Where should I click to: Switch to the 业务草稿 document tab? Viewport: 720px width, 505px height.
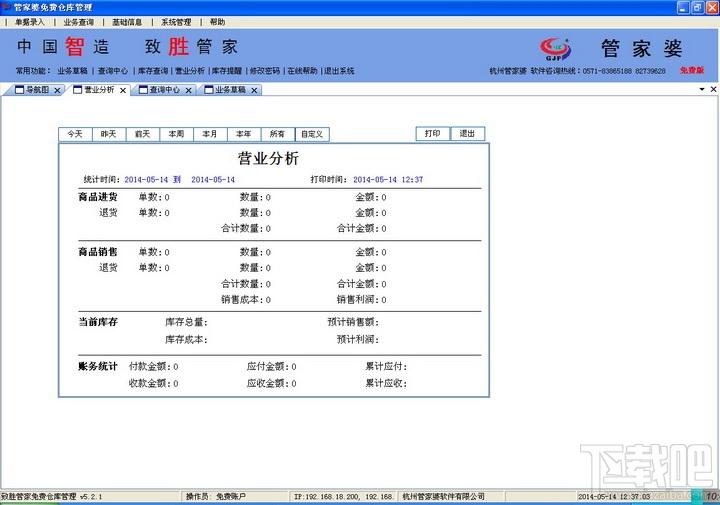[x=230, y=90]
